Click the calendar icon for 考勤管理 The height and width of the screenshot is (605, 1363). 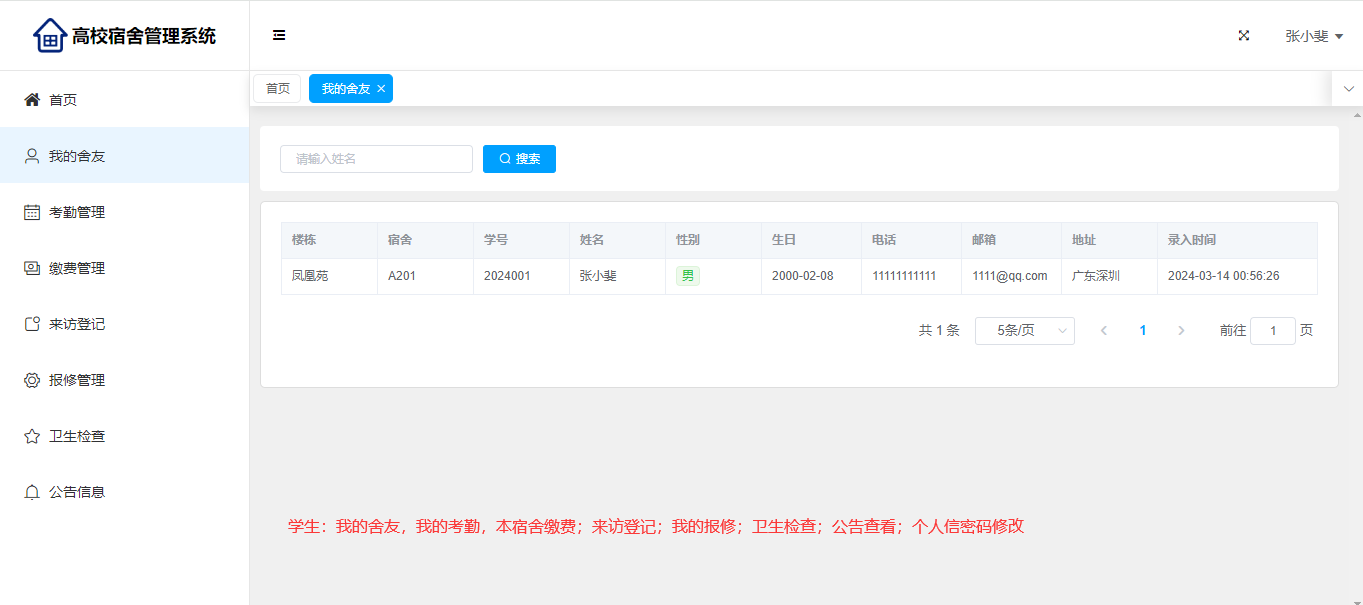tap(32, 212)
